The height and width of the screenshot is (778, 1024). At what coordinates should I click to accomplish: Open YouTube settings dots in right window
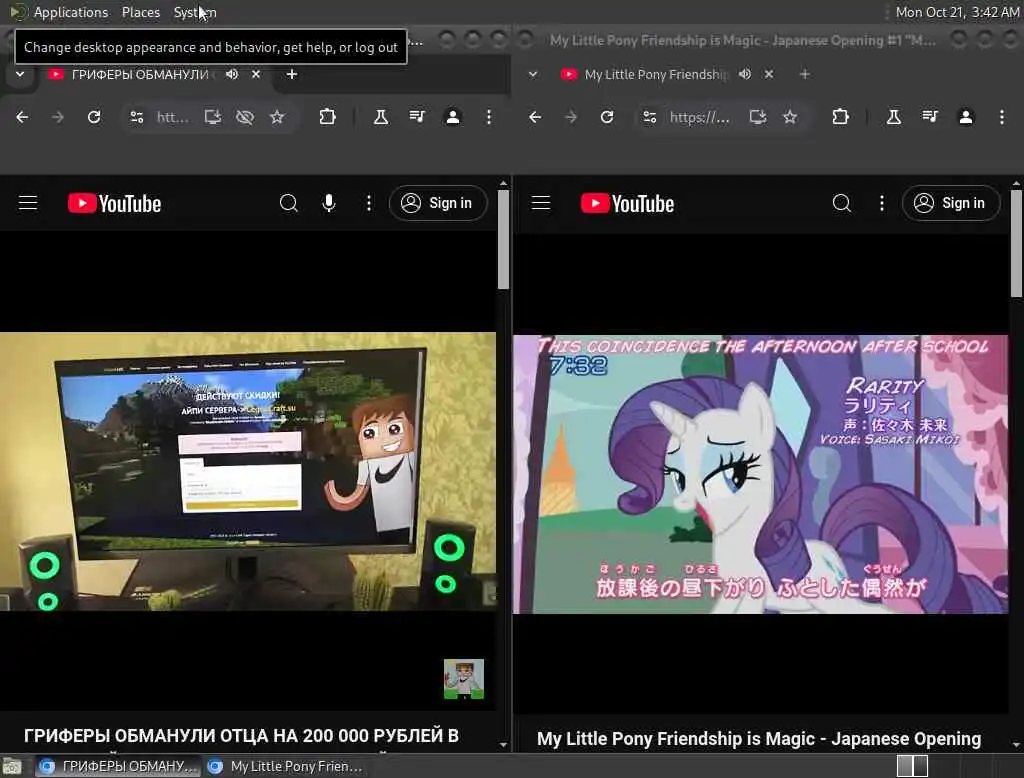point(882,203)
